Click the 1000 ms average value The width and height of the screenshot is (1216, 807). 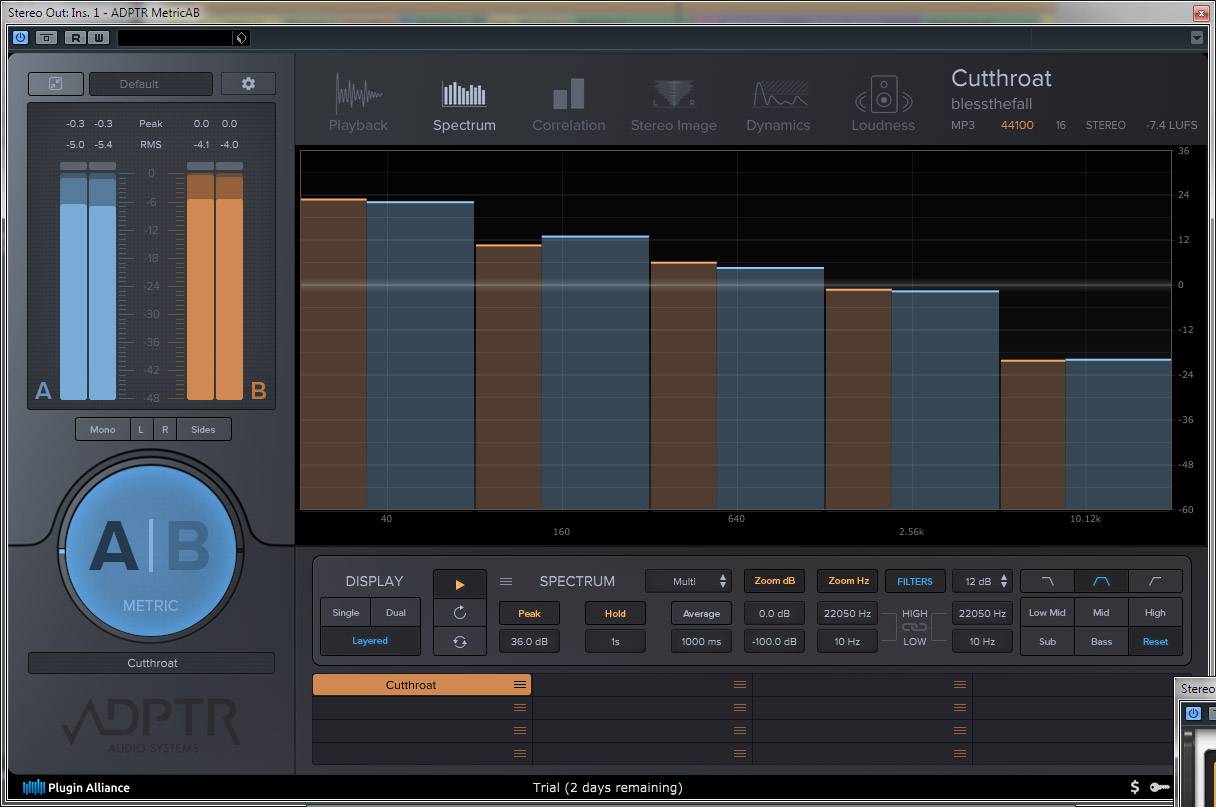[x=701, y=641]
